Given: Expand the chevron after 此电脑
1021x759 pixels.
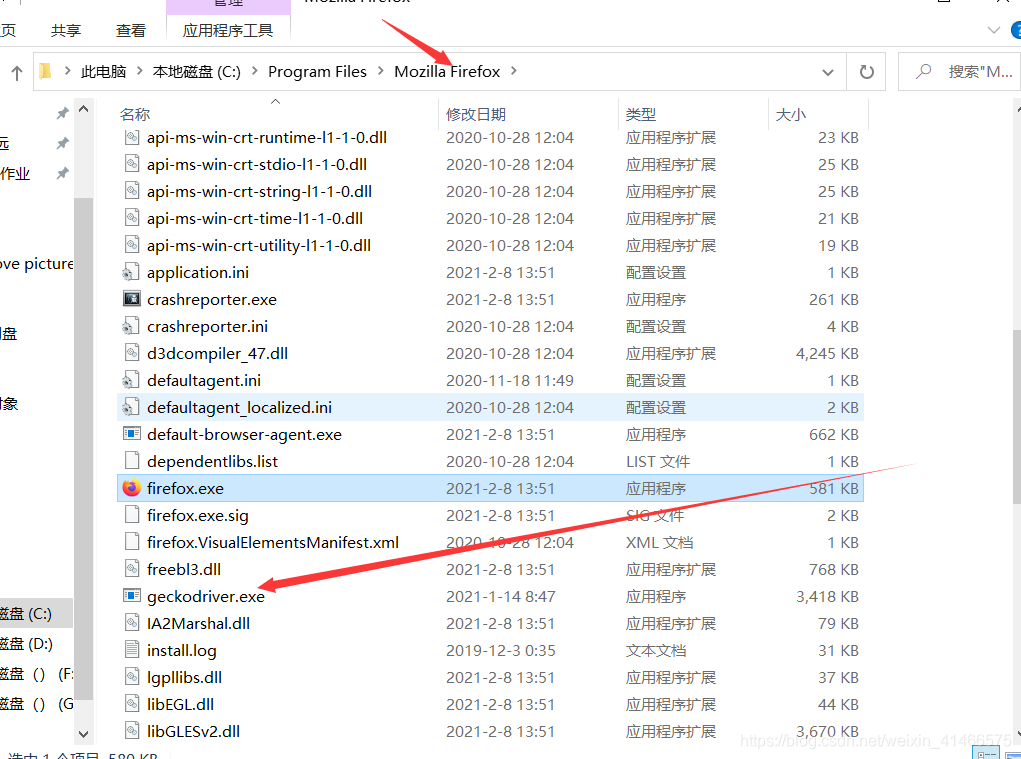Looking at the screenshot, I should pyautogui.click(x=139, y=71).
